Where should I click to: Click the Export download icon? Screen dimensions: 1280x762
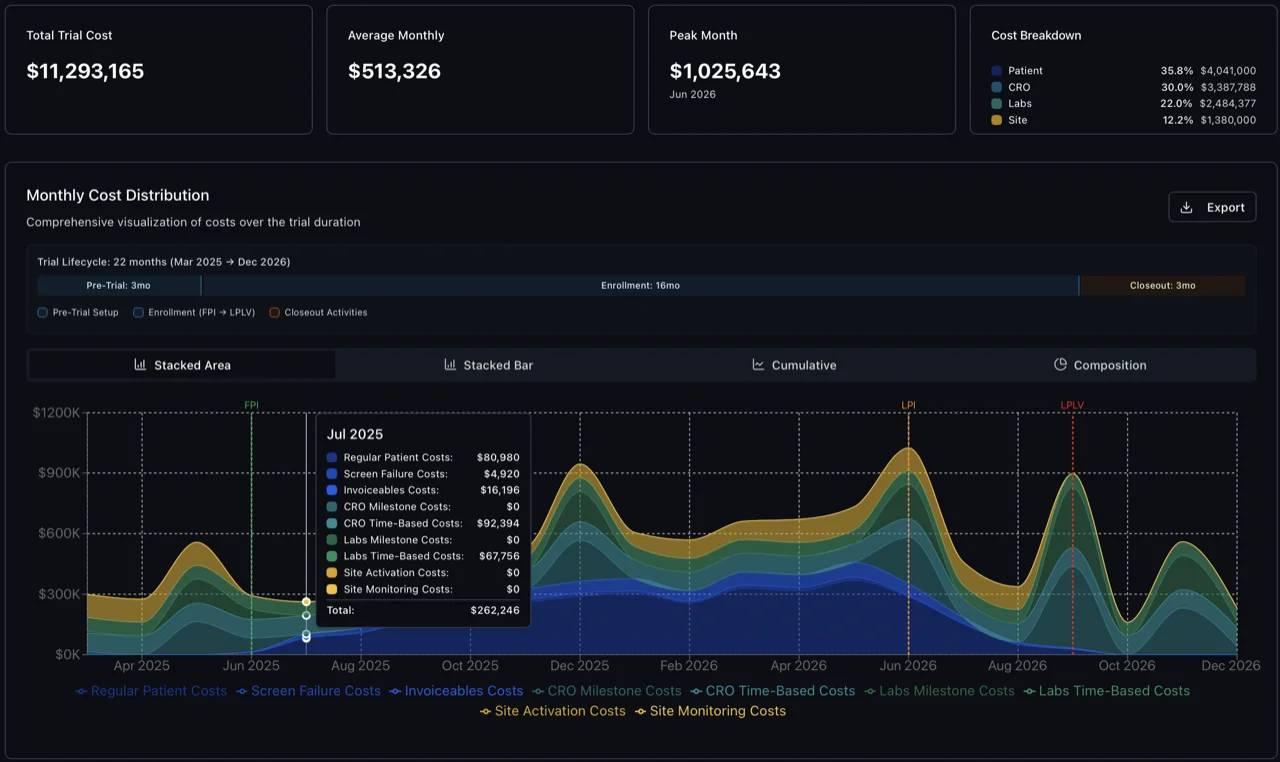(1189, 207)
